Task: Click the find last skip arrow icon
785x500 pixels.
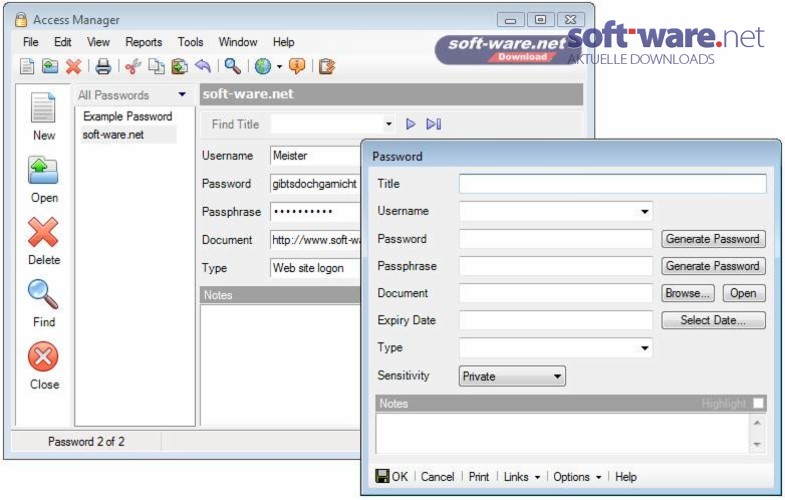Action: pos(434,124)
